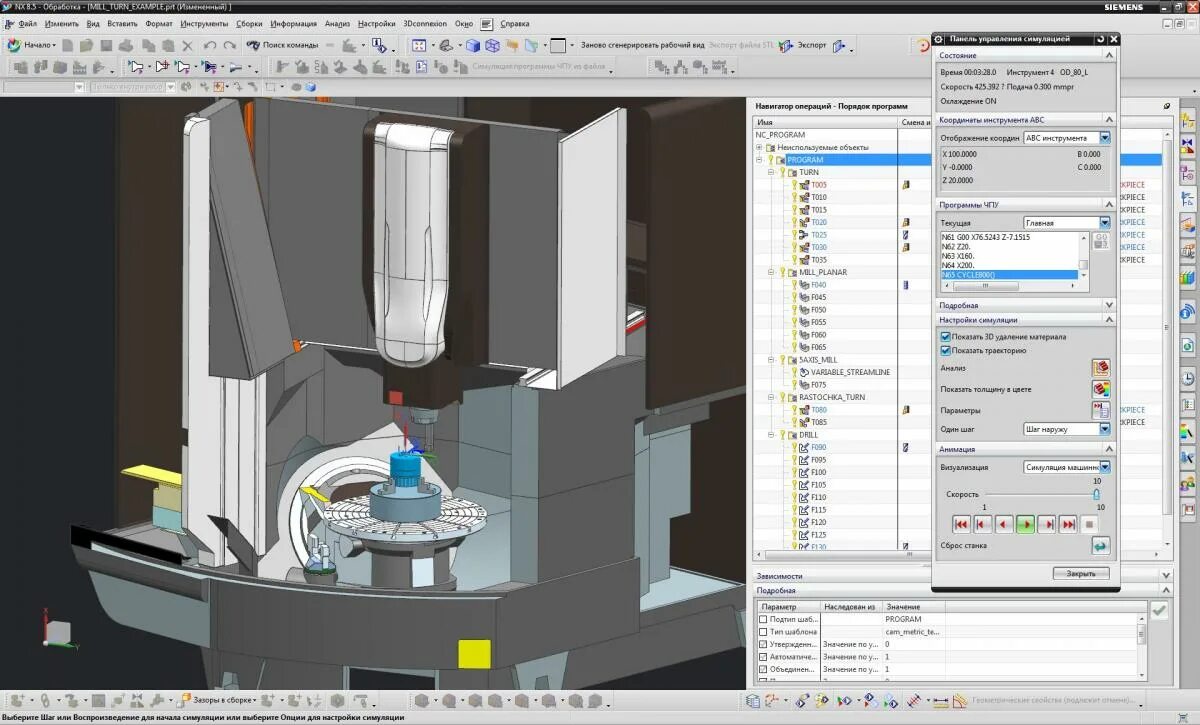Toggle Подтип шаблона checkbox in parameter table
This screenshot has width=1200, height=725.
pos(763,620)
